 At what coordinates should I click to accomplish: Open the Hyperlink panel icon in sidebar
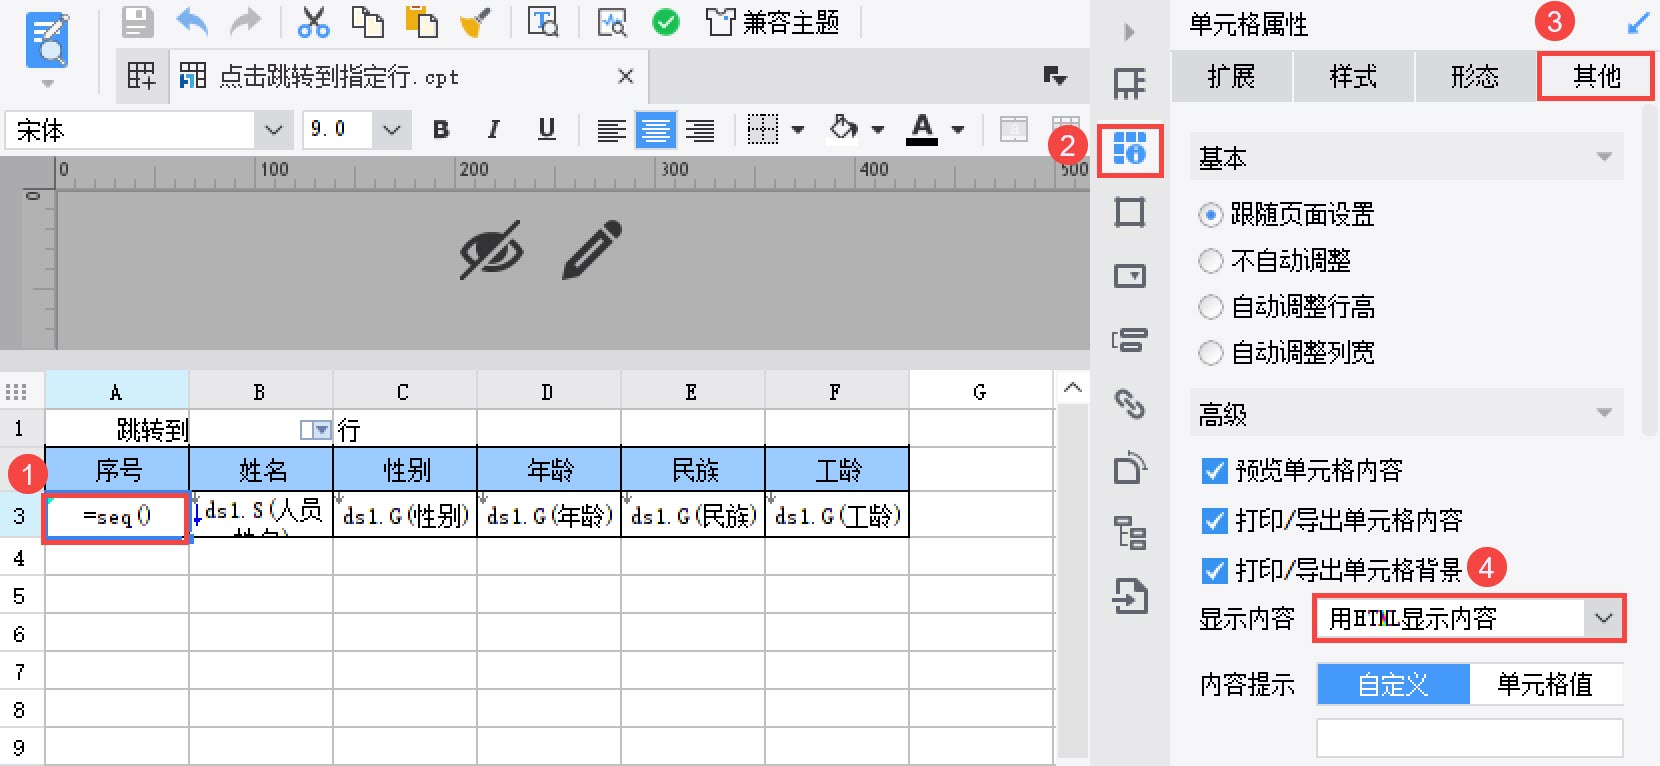[1130, 404]
